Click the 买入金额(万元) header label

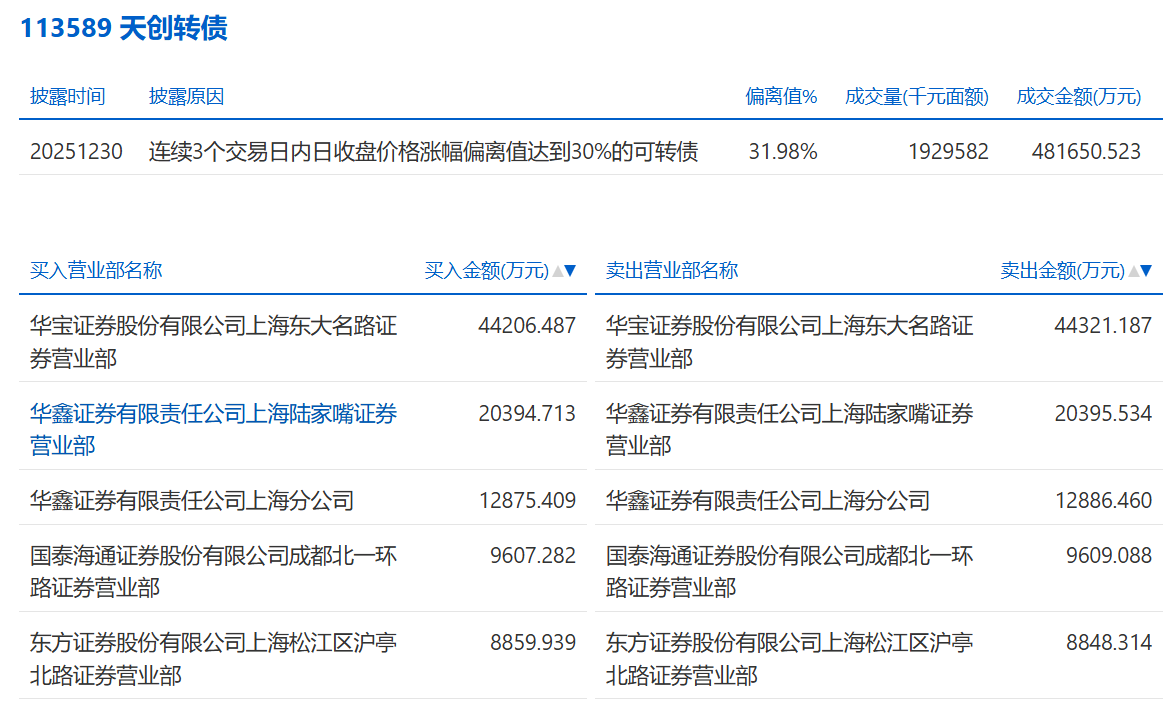(487, 270)
